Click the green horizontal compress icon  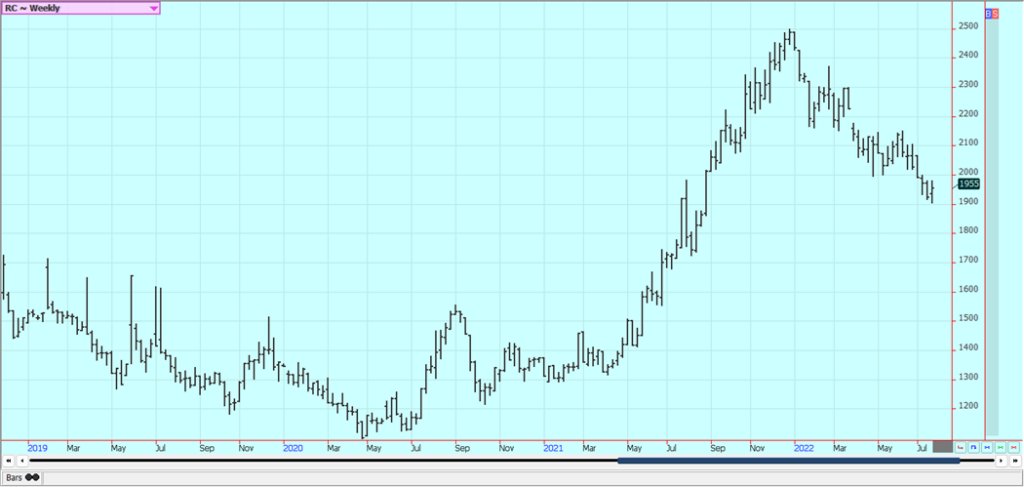point(1000,447)
